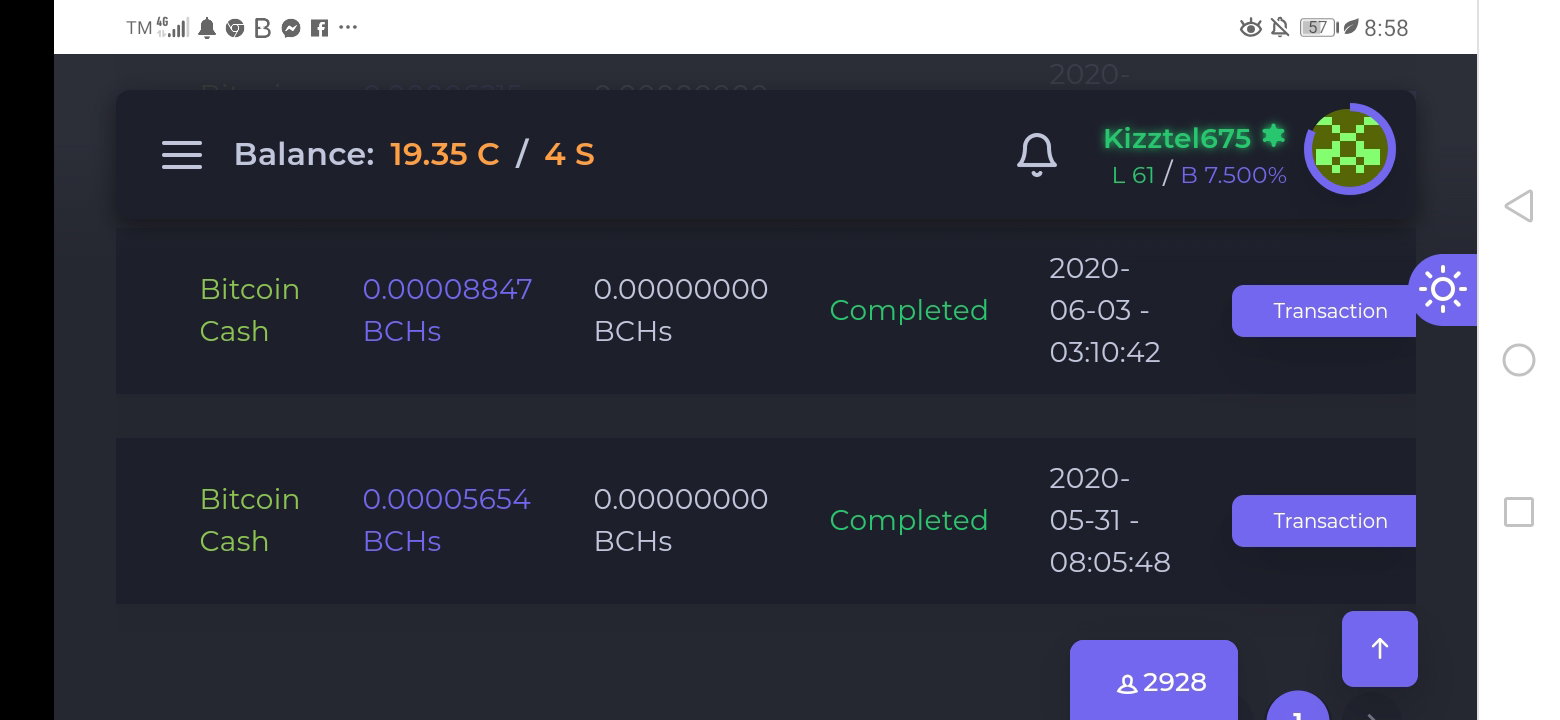The width and height of the screenshot is (1560, 720).
Task: Open the hamburger navigation menu
Action: 182,155
